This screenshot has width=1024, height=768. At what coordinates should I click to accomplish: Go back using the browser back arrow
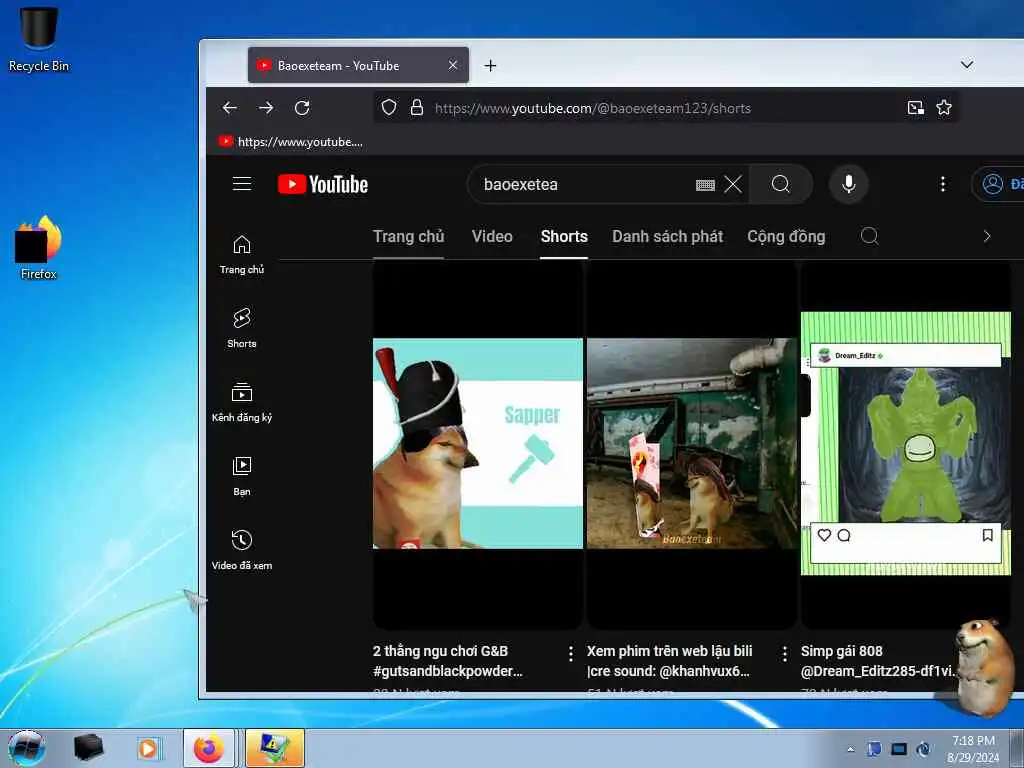[x=229, y=108]
